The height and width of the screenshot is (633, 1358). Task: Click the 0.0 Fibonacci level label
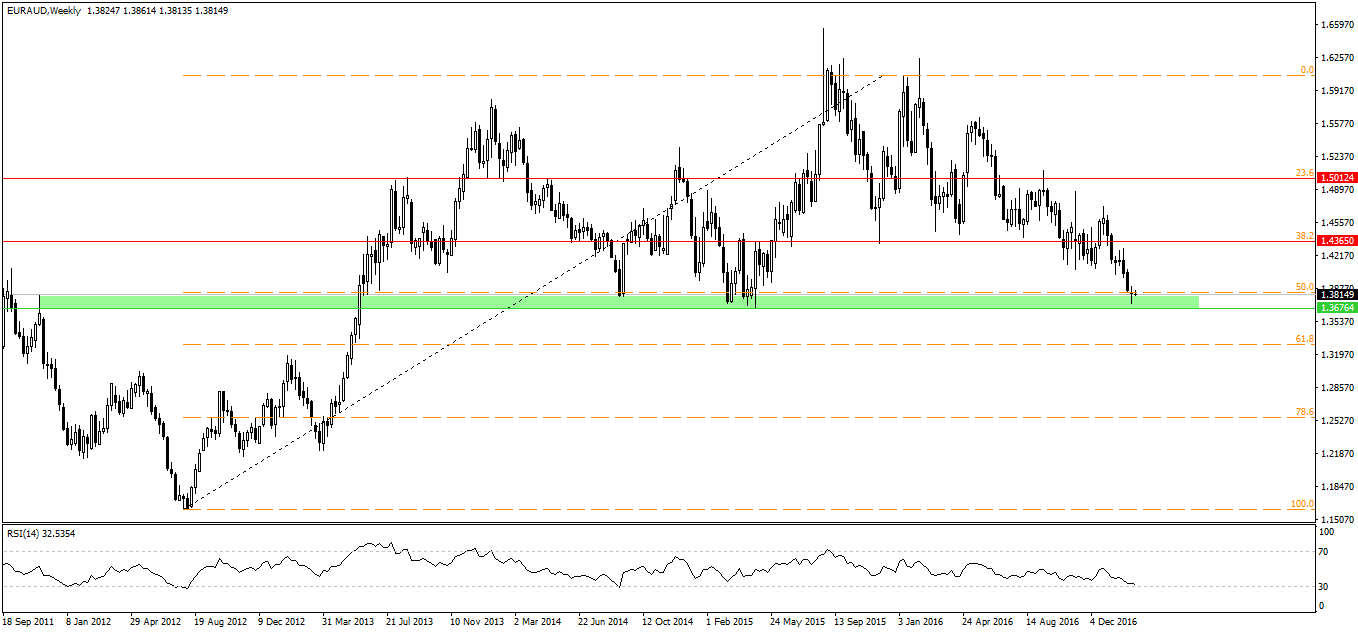tap(1306, 70)
